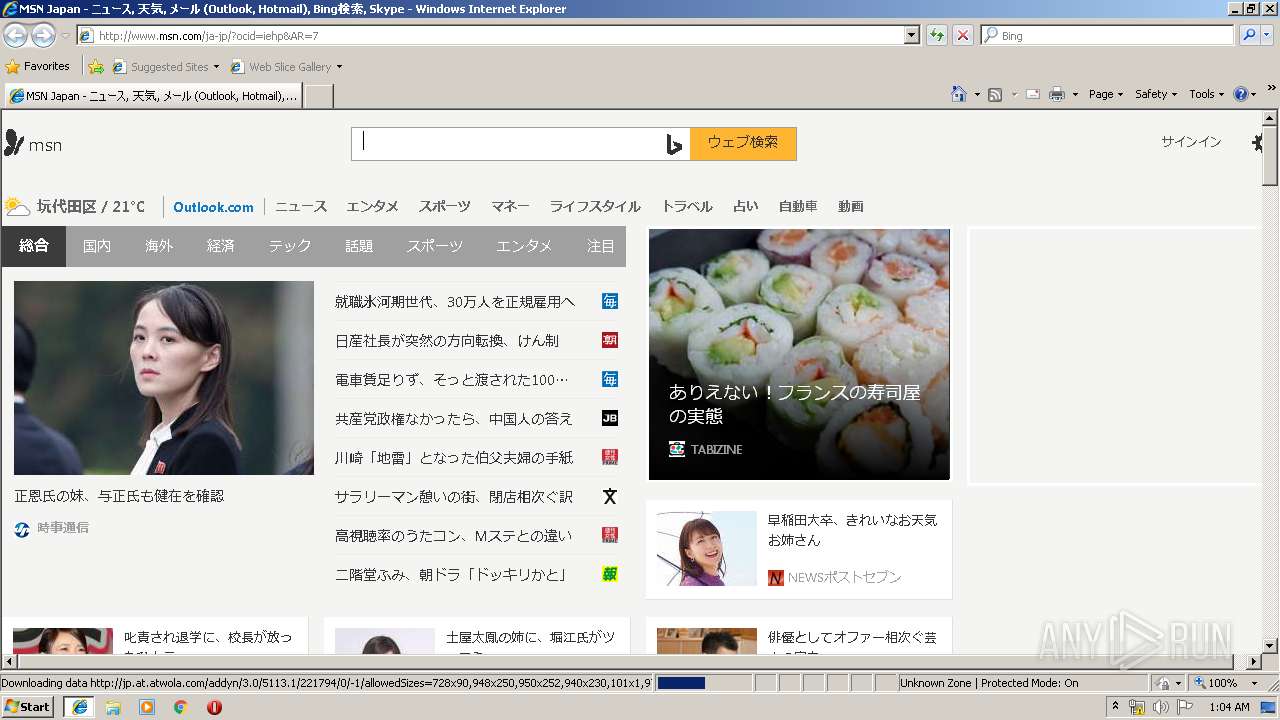Click the Bing search box in toolbar
This screenshot has height=720, width=1280.
pos(1108,35)
